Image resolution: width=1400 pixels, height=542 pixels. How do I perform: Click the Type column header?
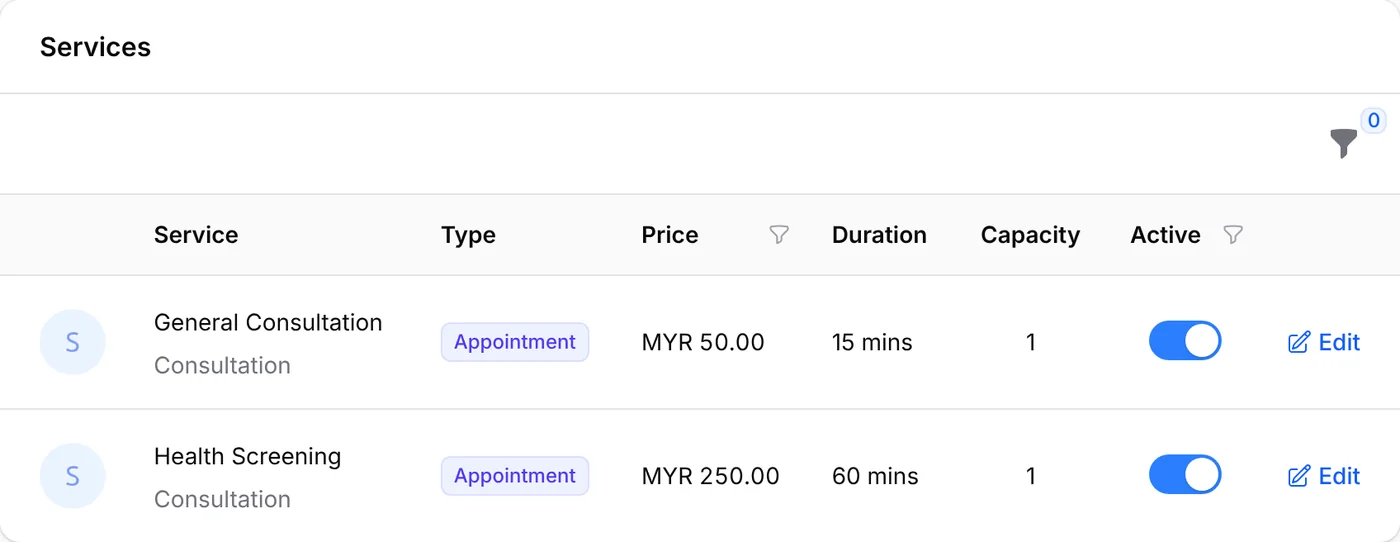pos(468,235)
